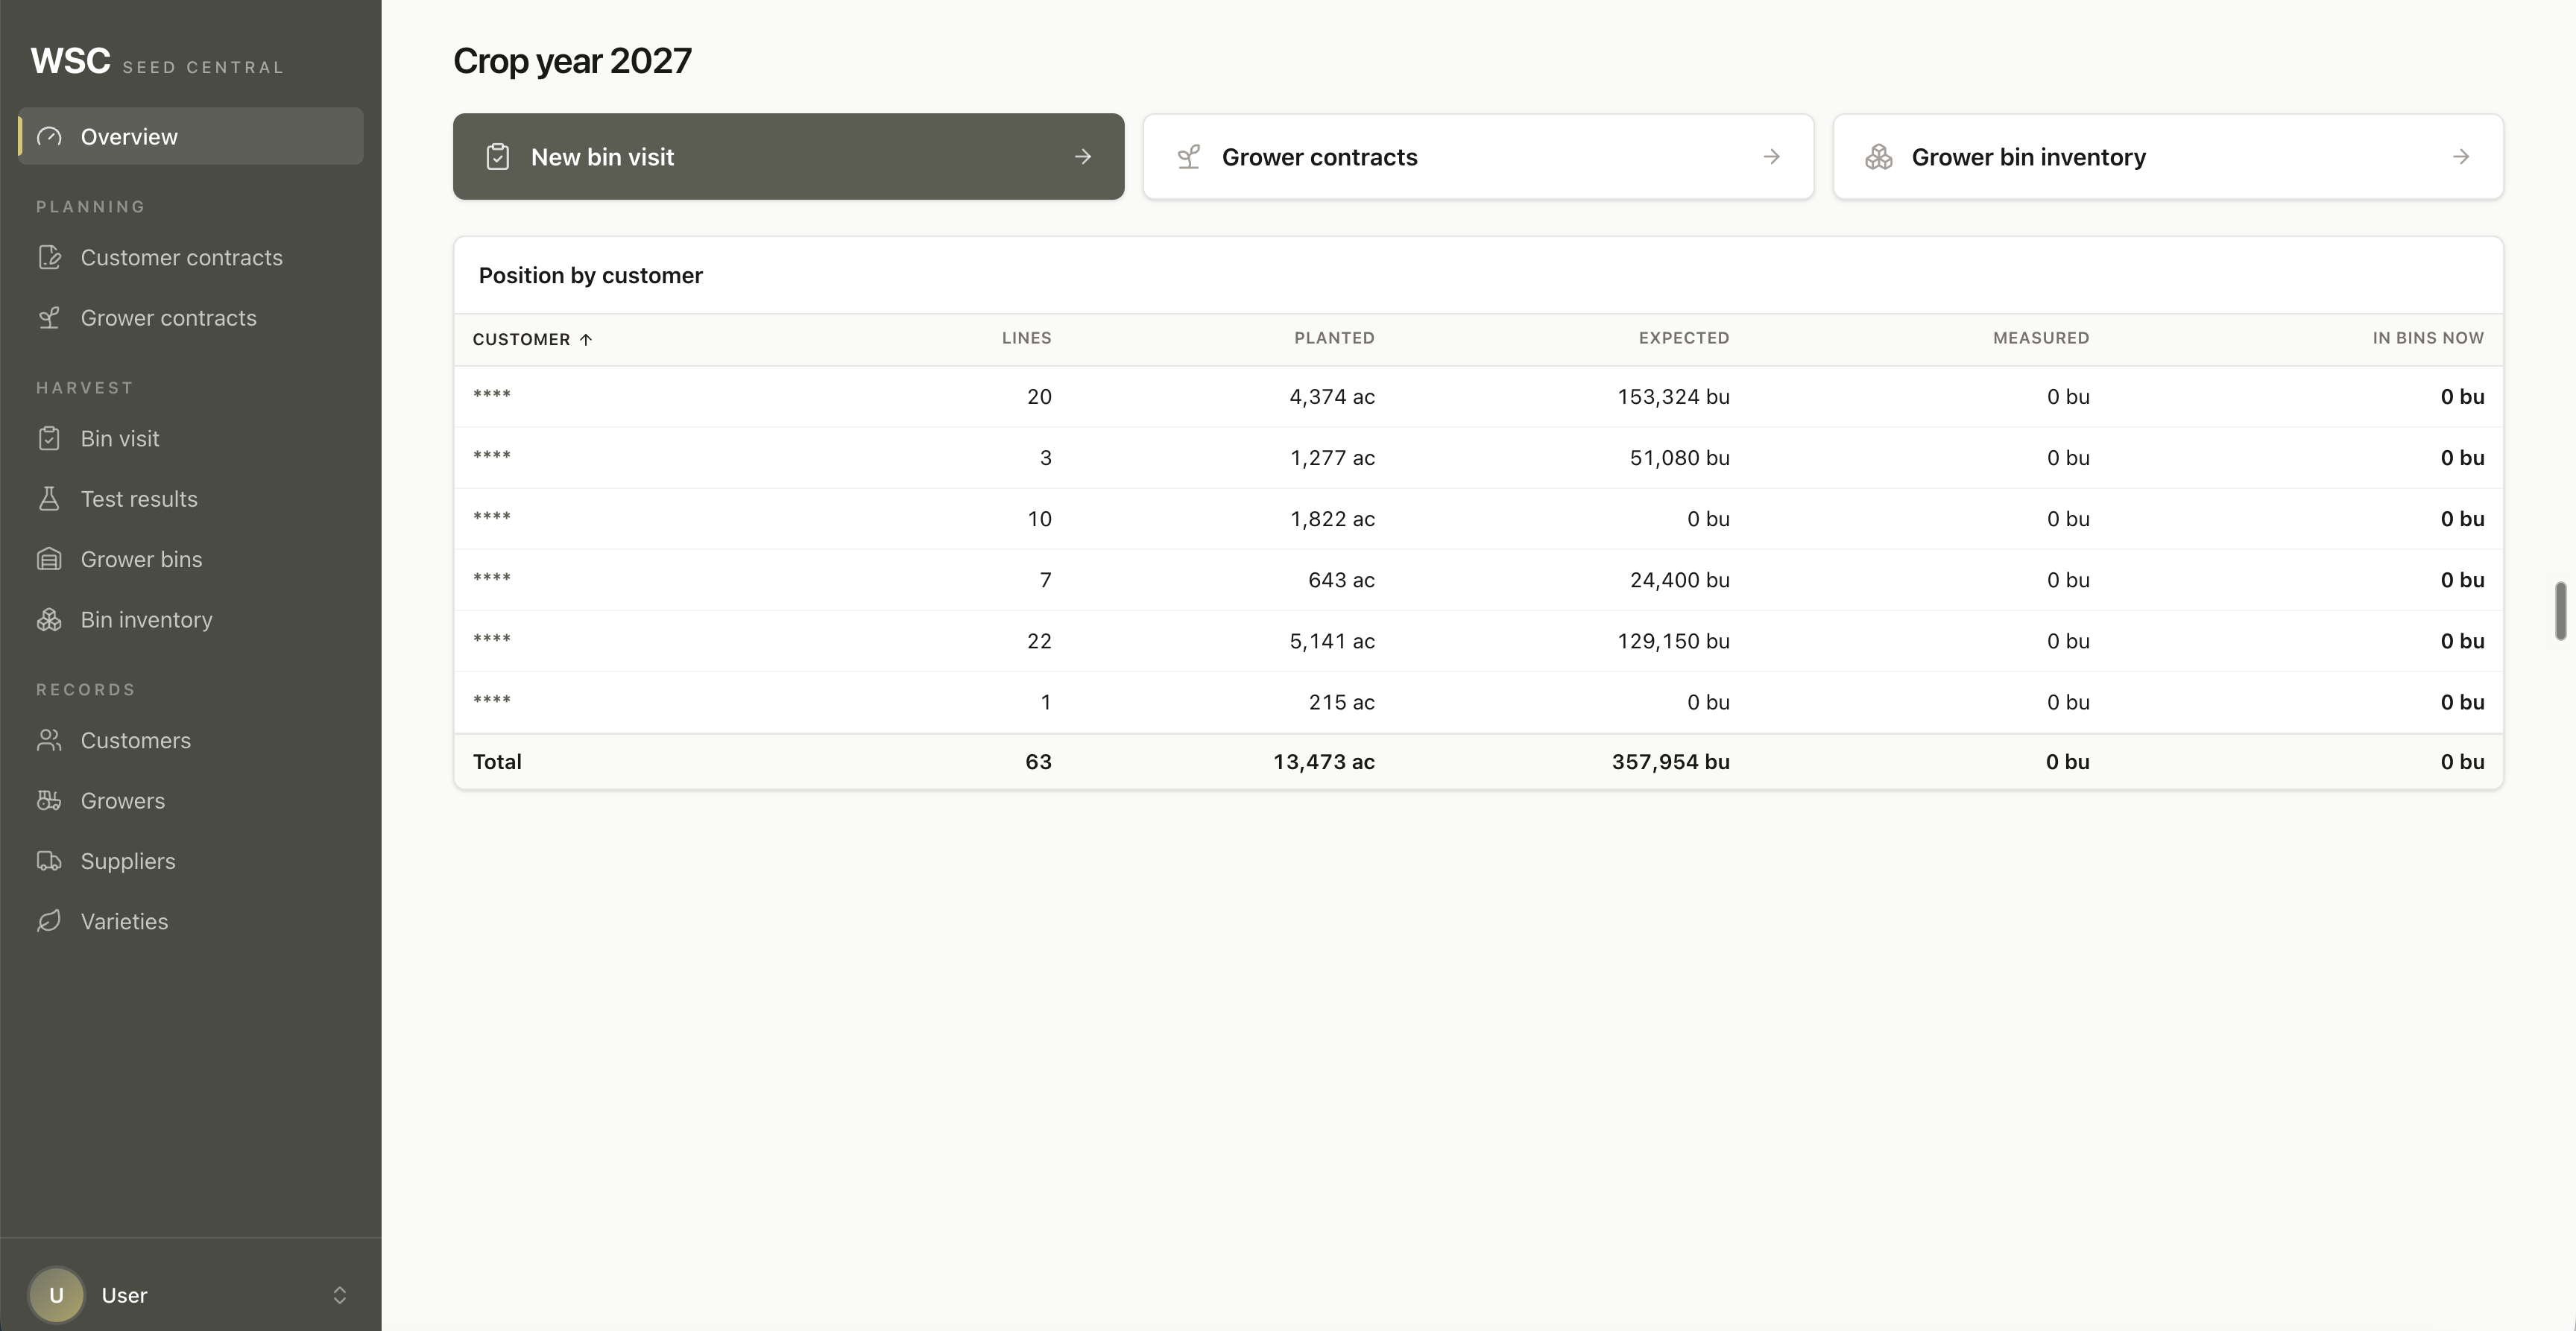Open Bin inventory from sidebar
The image size is (2576, 1331).
(x=191, y=620)
